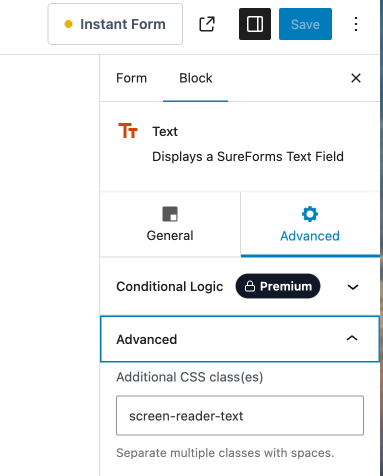Expand the Conditional Logic chevron
This screenshot has height=476, width=383.
click(x=353, y=287)
